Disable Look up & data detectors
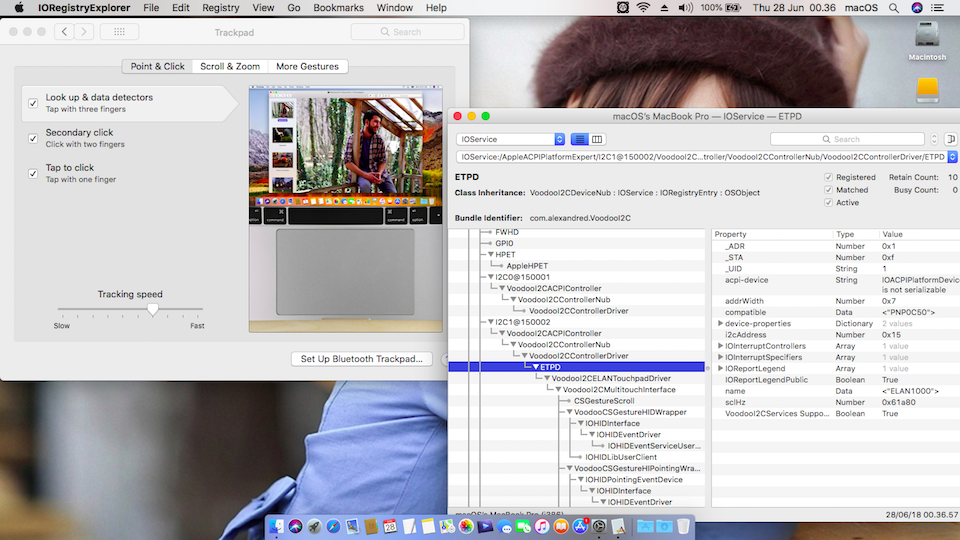 coord(33,102)
